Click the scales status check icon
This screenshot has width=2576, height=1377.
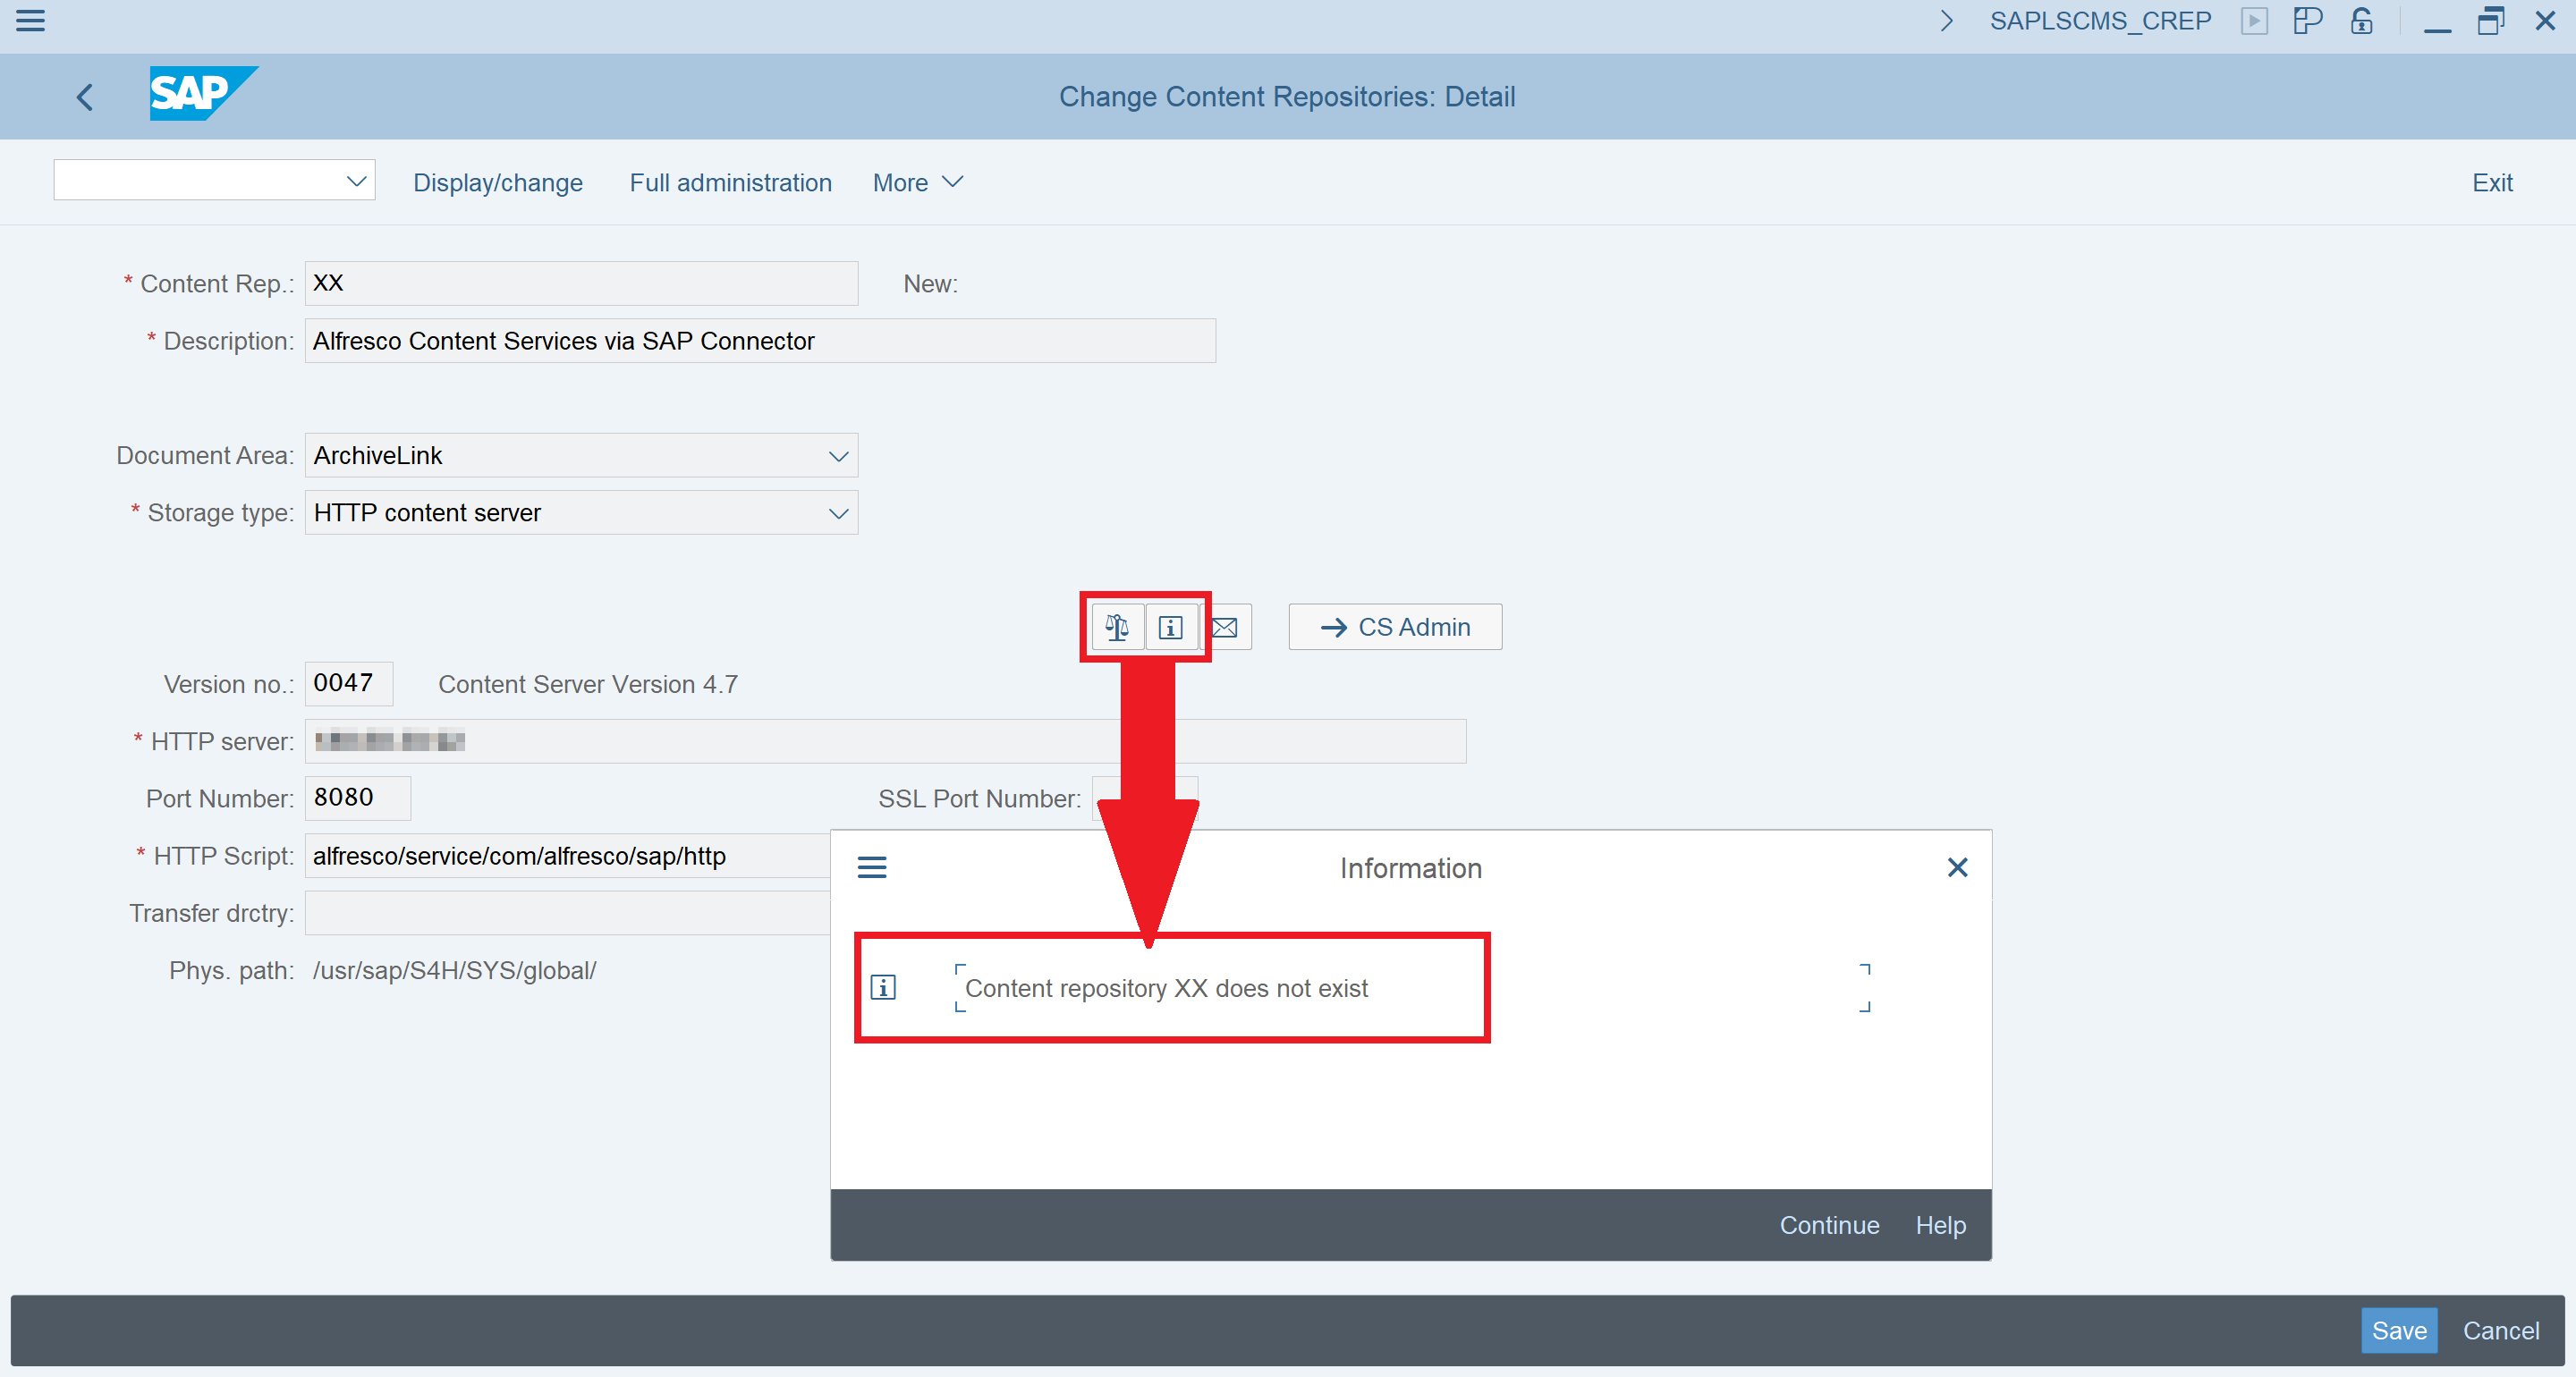click(x=1117, y=627)
